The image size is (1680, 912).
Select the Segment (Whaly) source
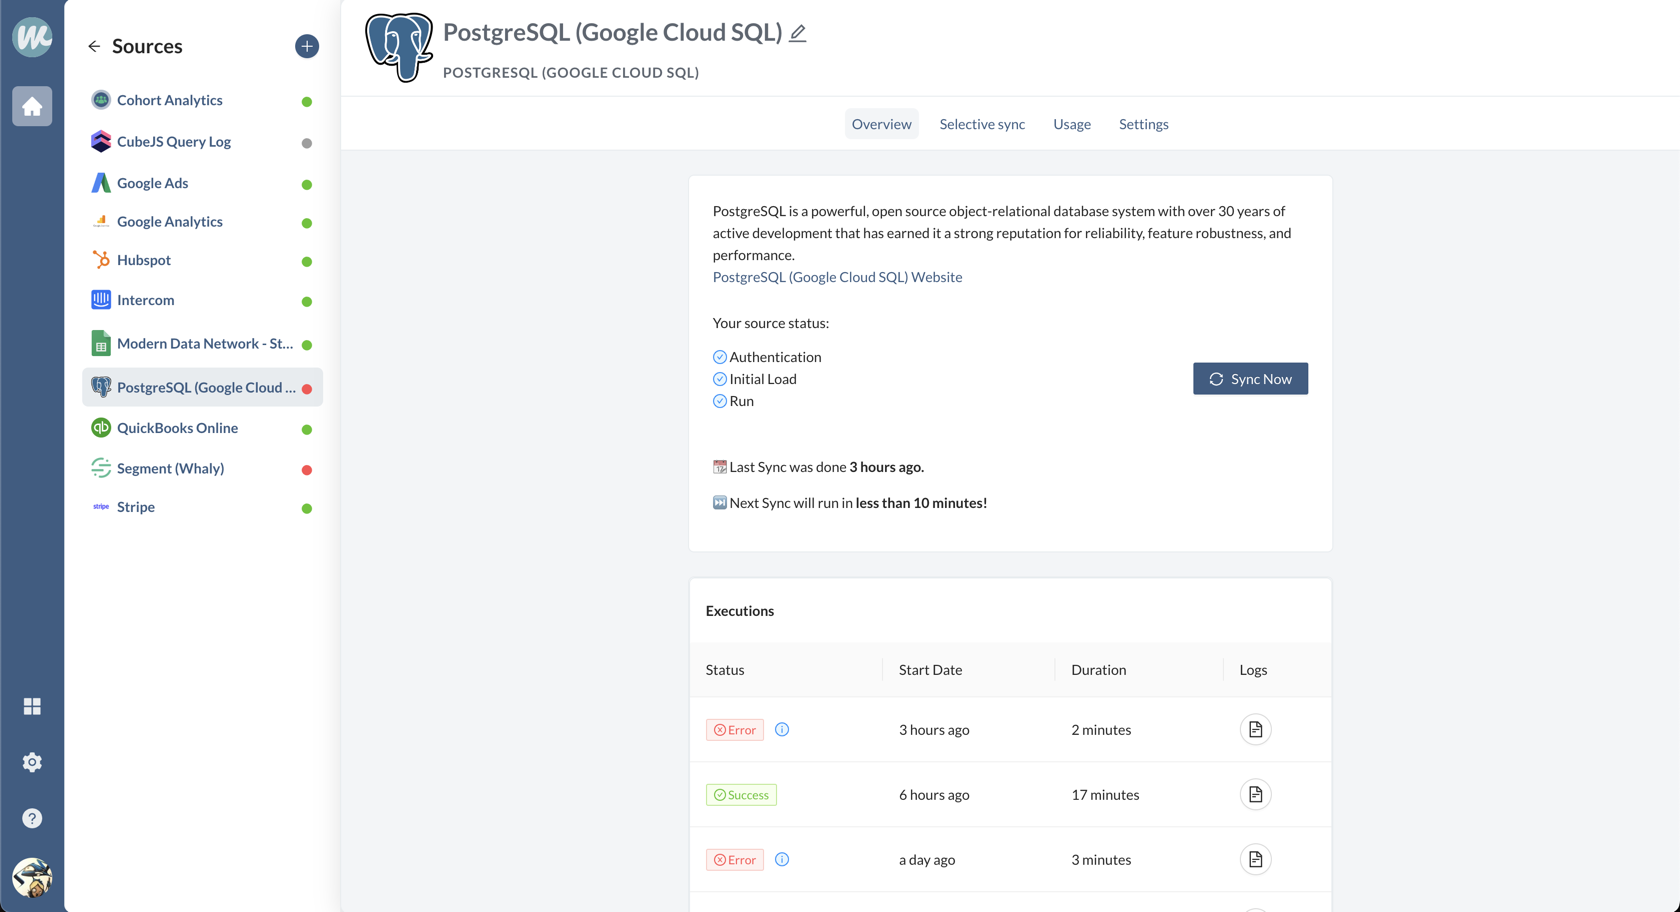pyautogui.click(x=202, y=468)
